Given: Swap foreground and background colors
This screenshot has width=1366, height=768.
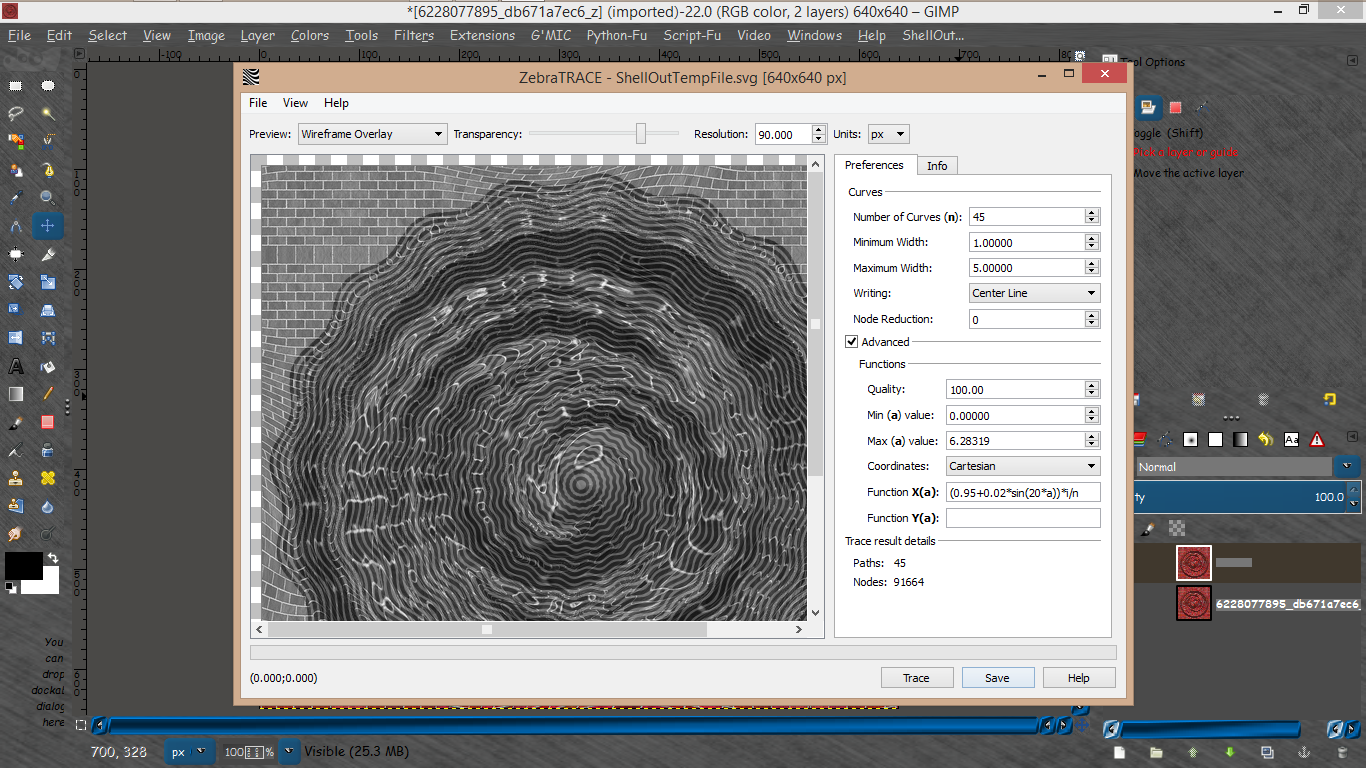Looking at the screenshot, I should tap(52, 558).
